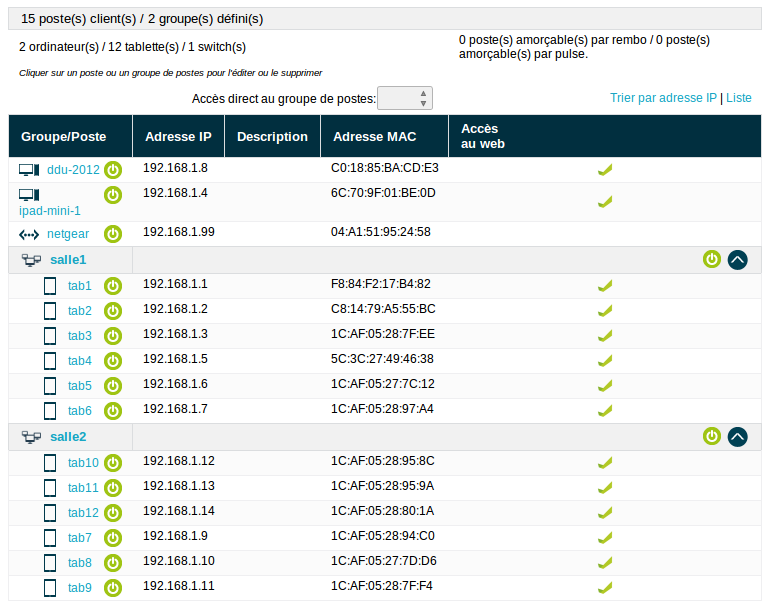Click power icon for netgear switch
The height and width of the screenshot is (611, 770).
tap(113, 234)
